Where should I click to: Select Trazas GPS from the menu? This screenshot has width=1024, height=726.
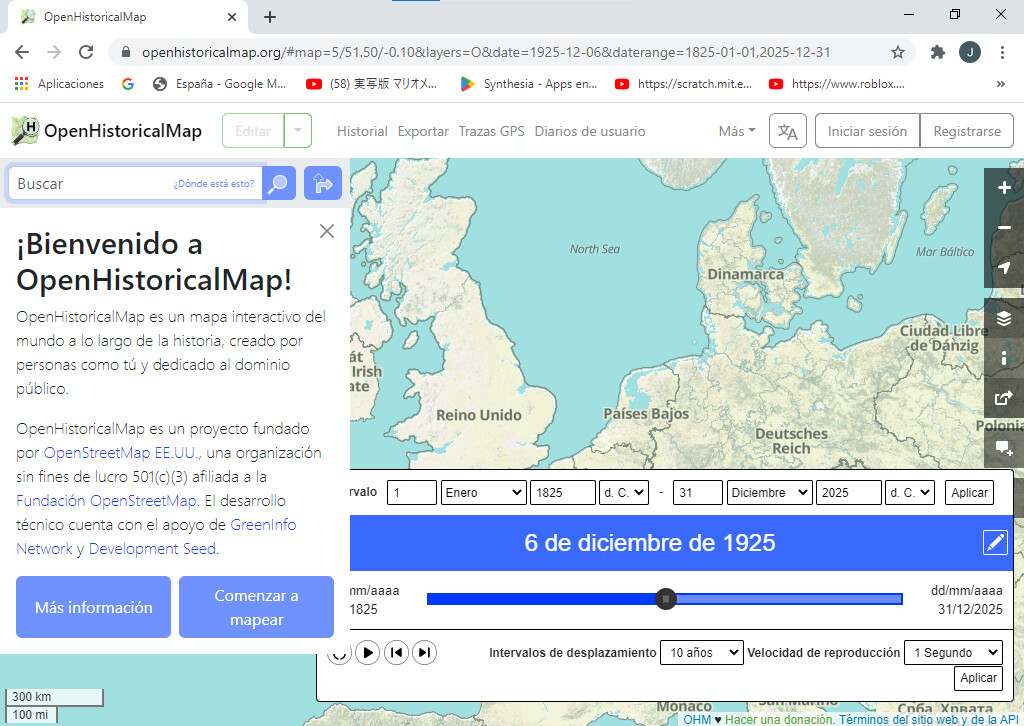point(491,130)
